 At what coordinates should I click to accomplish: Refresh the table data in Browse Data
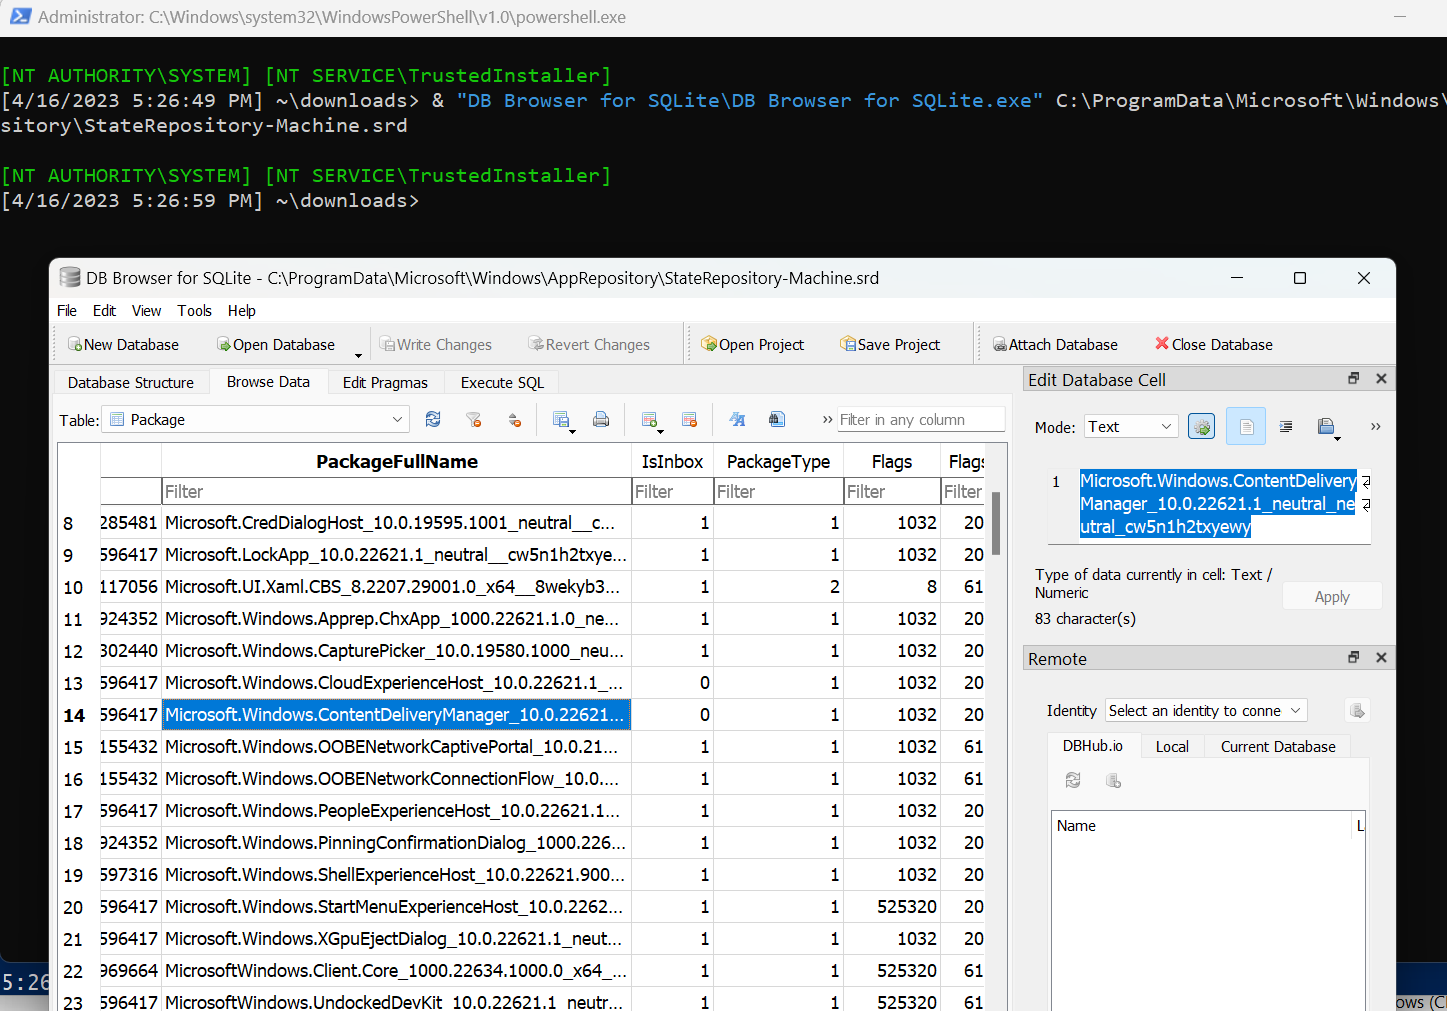click(x=433, y=420)
